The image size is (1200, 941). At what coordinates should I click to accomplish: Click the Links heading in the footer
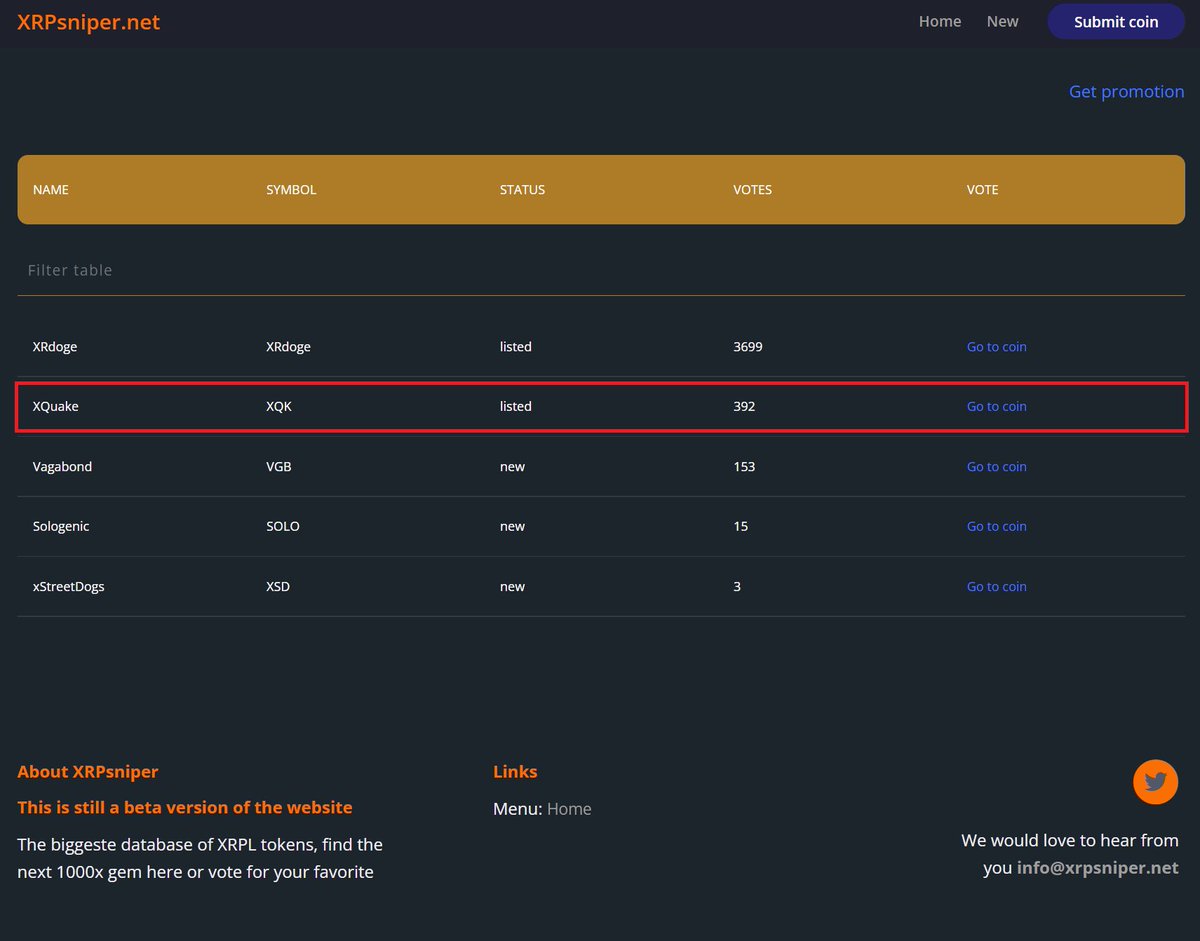(x=515, y=772)
